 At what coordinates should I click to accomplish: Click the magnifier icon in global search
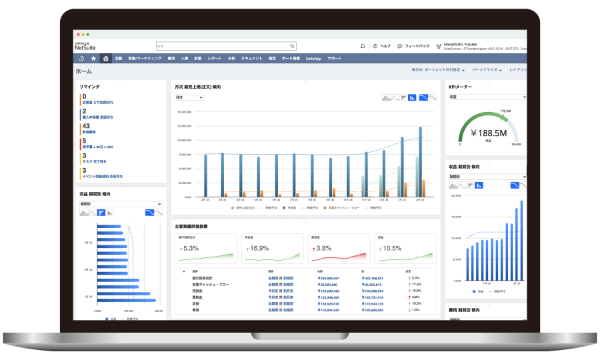click(292, 46)
